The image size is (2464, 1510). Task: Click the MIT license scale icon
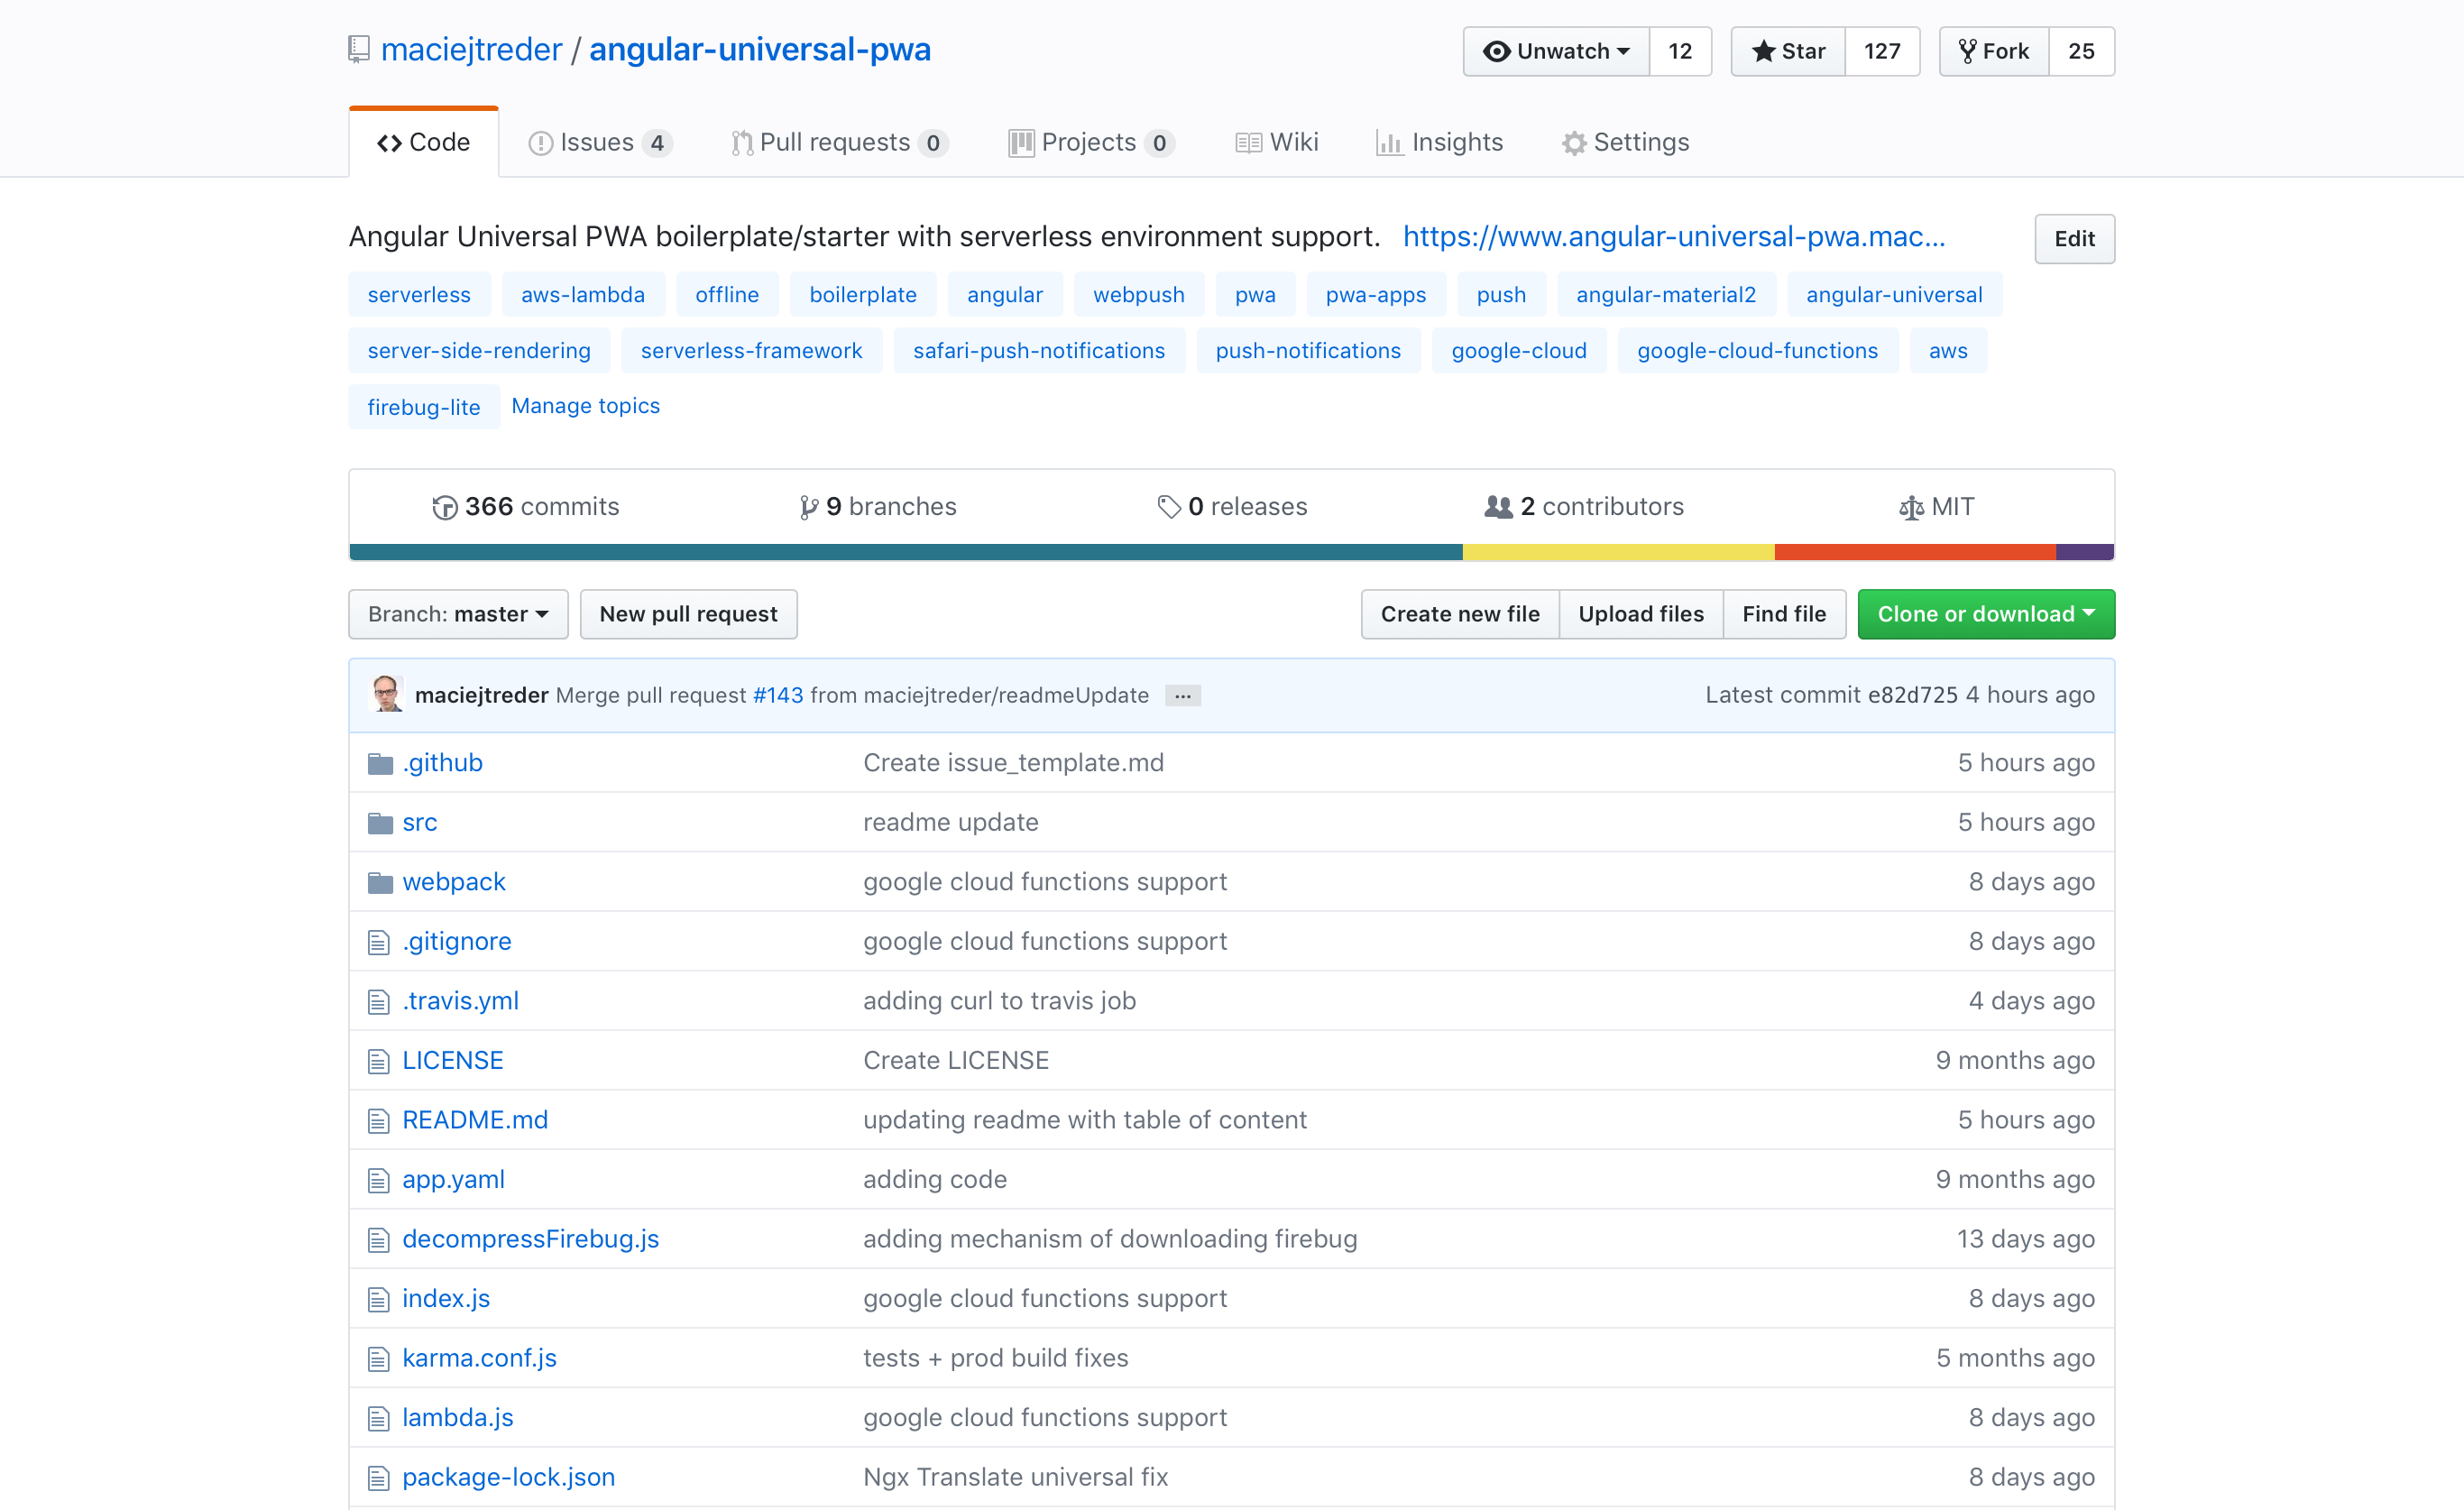1911,508
